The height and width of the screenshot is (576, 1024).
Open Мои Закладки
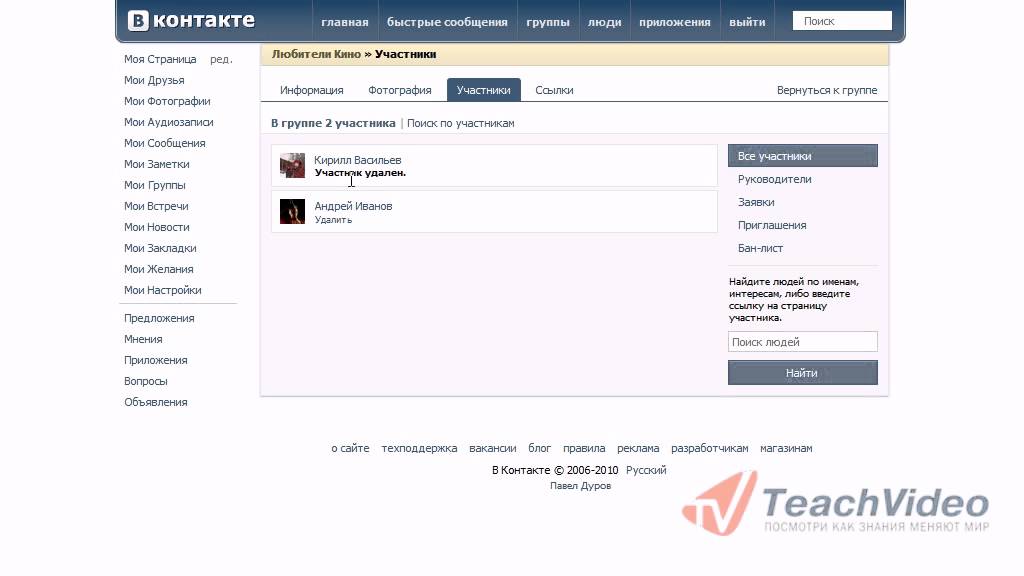160,248
